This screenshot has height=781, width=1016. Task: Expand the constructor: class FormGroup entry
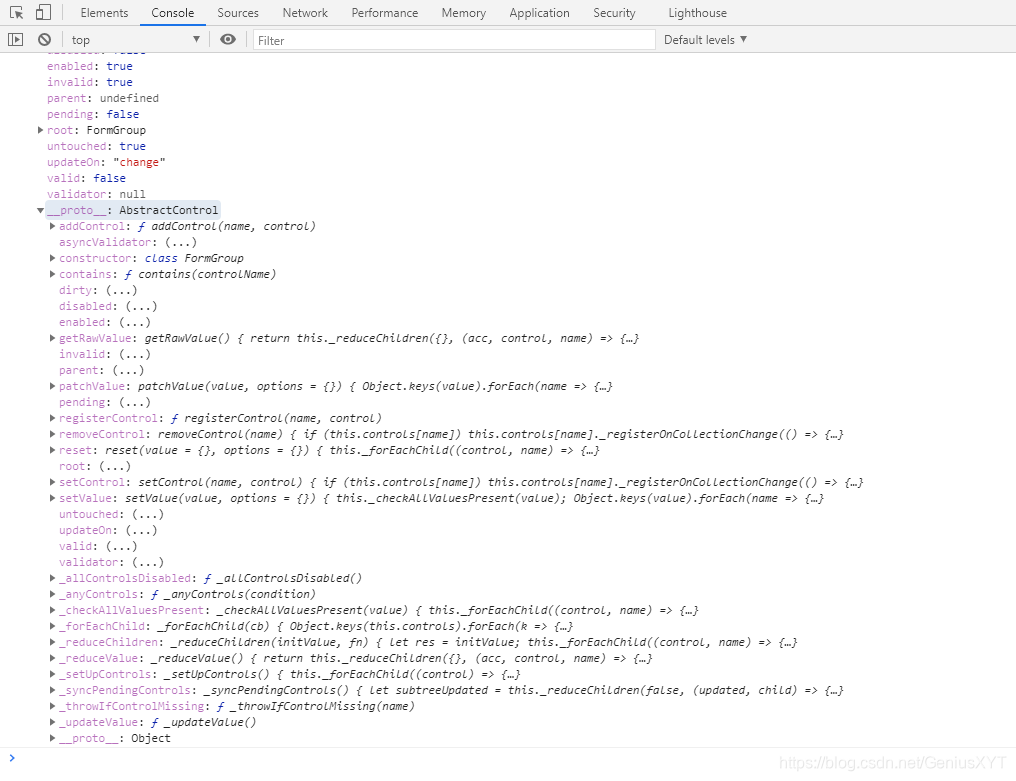(x=52, y=258)
